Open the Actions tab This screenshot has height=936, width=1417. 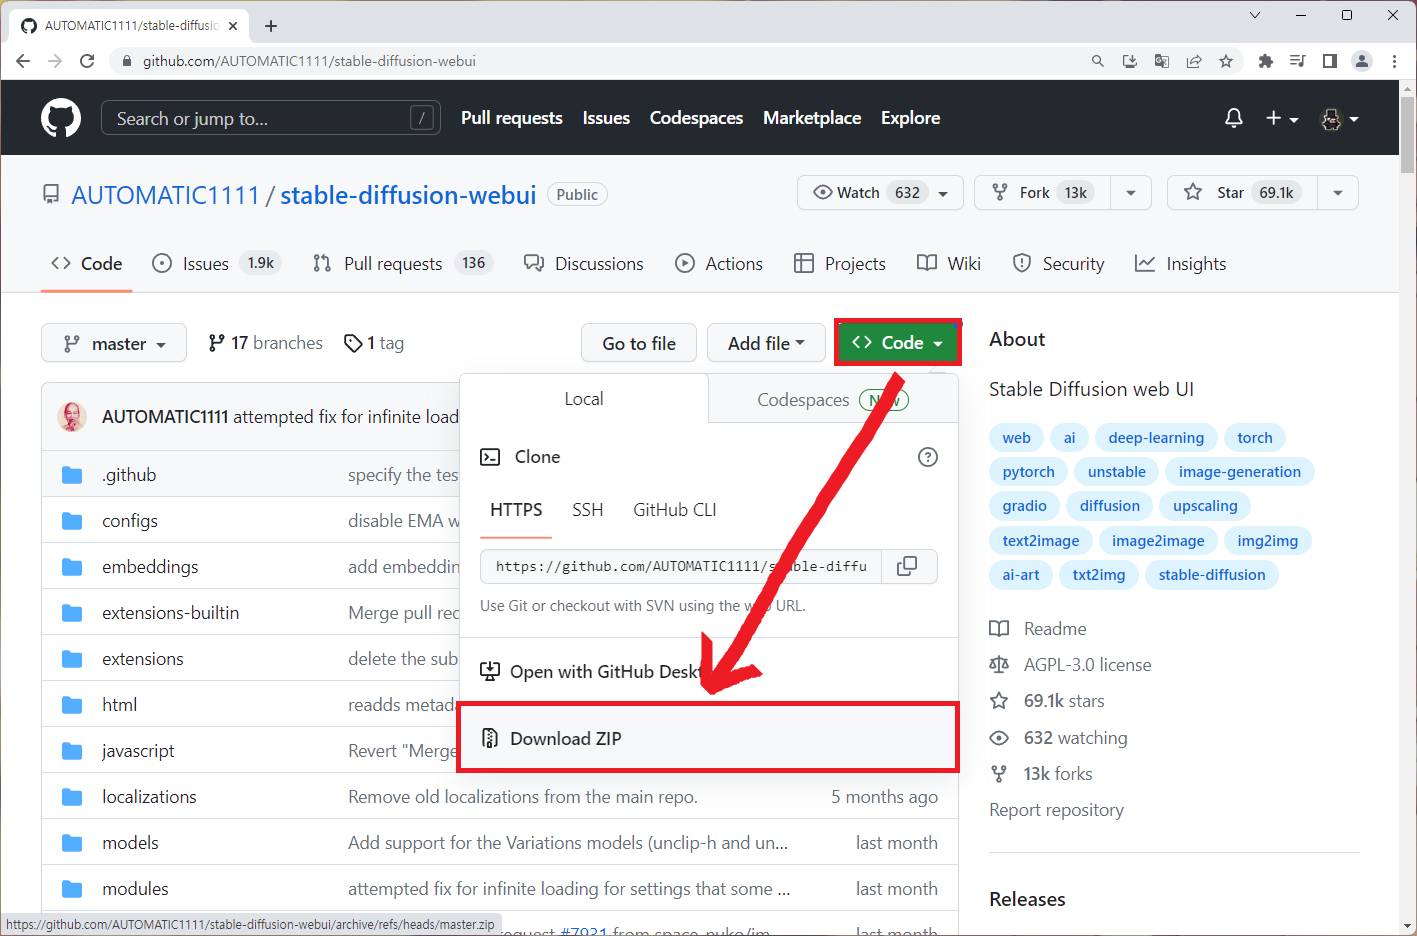tap(719, 263)
